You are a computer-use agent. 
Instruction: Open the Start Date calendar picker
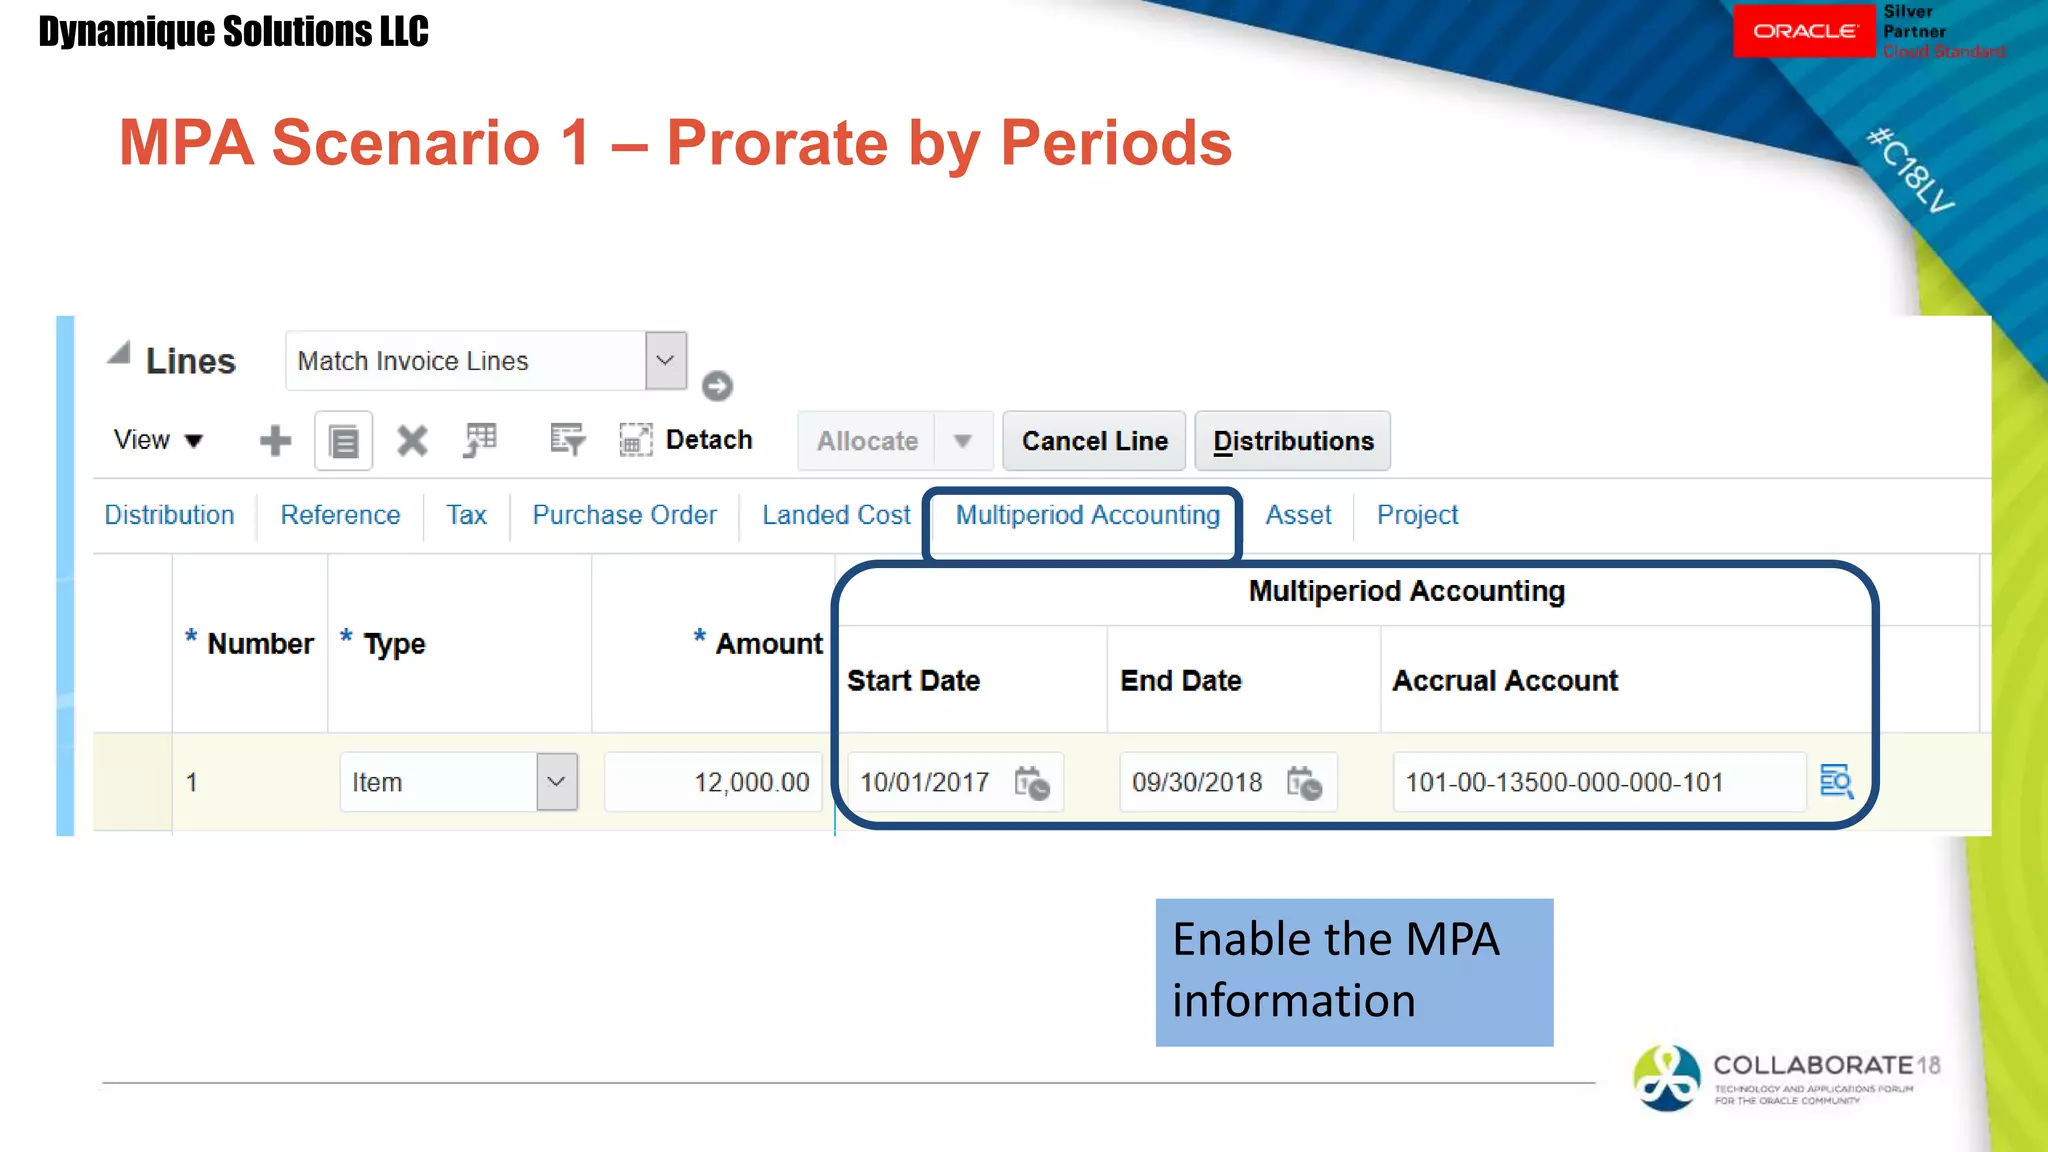(1032, 783)
